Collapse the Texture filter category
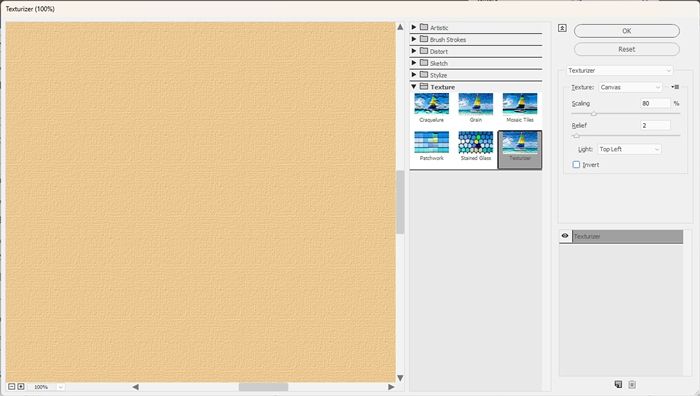This screenshot has height=396, width=700. point(413,87)
